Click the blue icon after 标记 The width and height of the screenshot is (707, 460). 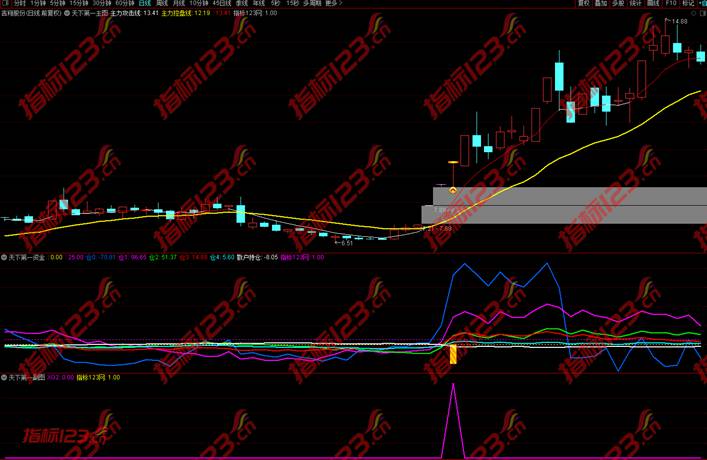pyautogui.click(x=702, y=4)
